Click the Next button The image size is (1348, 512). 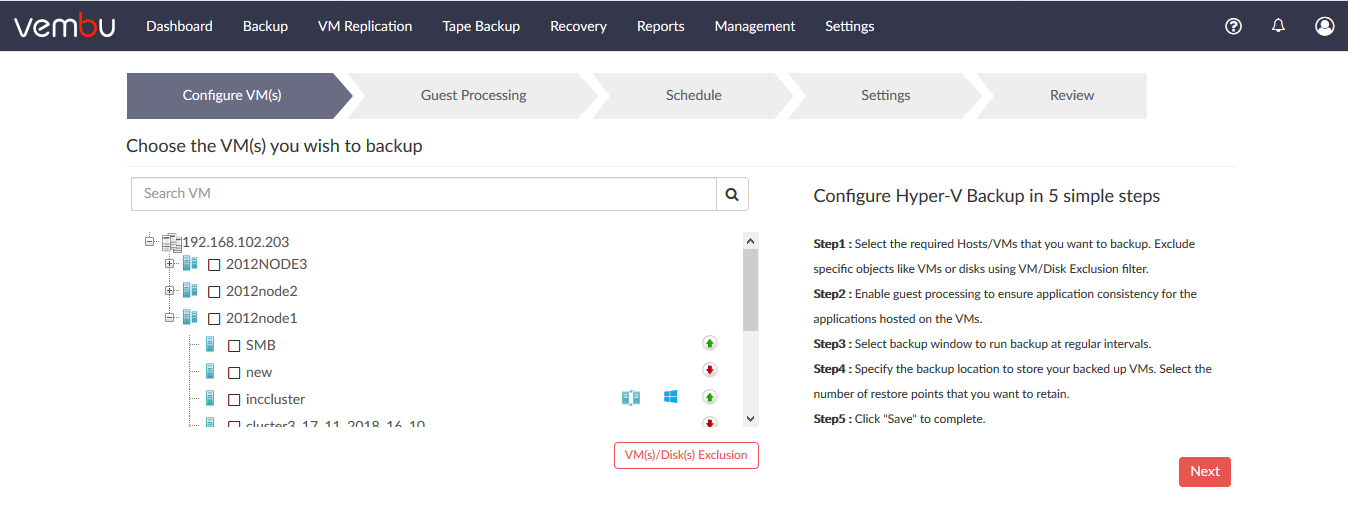pyautogui.click(x=1205, y=472)
